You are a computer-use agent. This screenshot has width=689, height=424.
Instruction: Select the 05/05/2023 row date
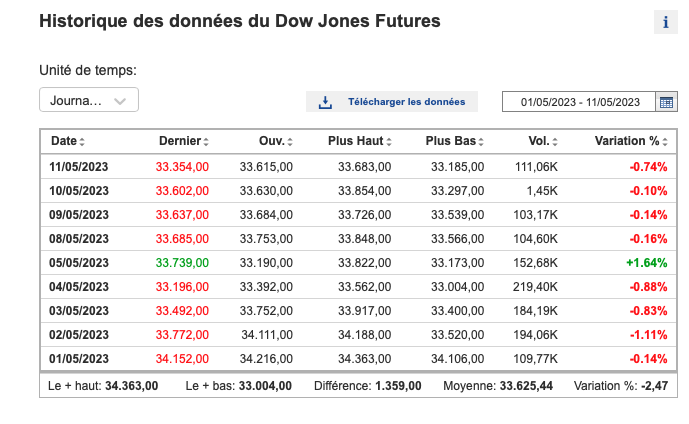click(x=79, y=262)
